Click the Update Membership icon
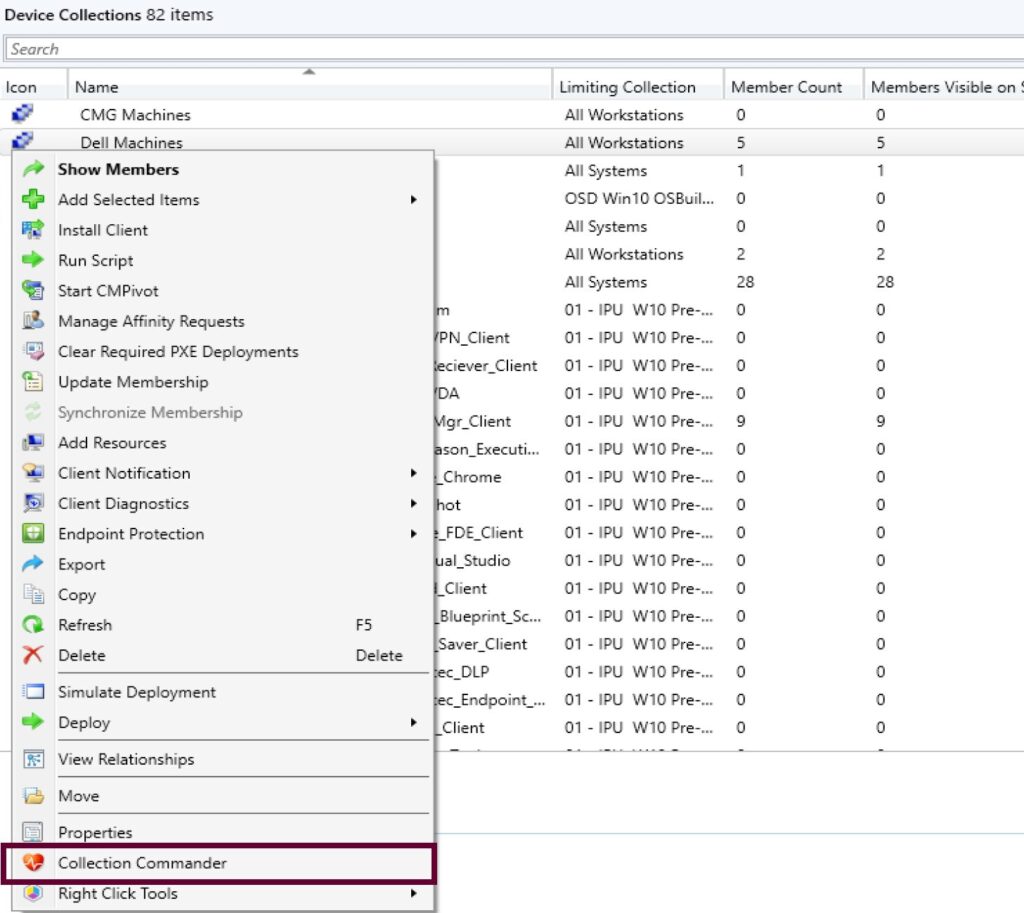 coord(33,382)
